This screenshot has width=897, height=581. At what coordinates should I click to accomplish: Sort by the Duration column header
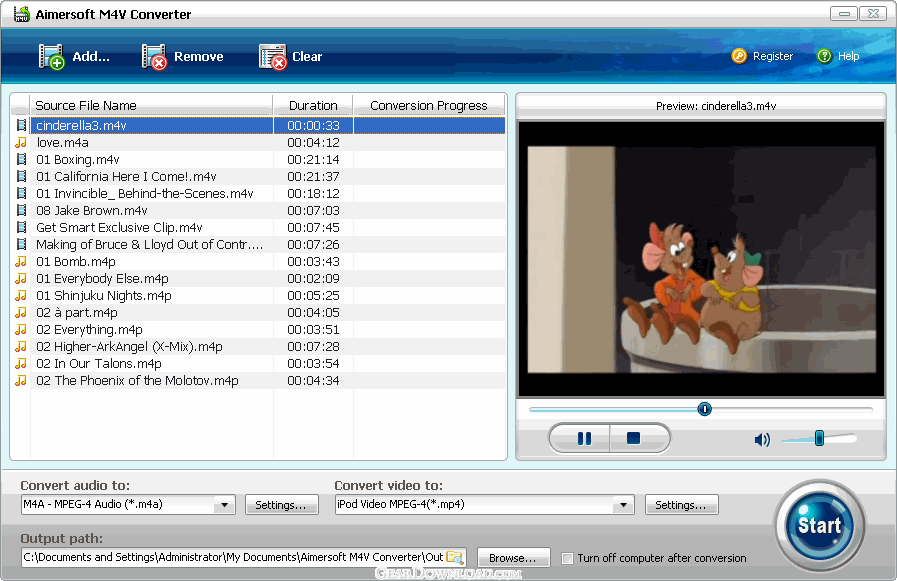pyautogui.click(x=313, y=106)
